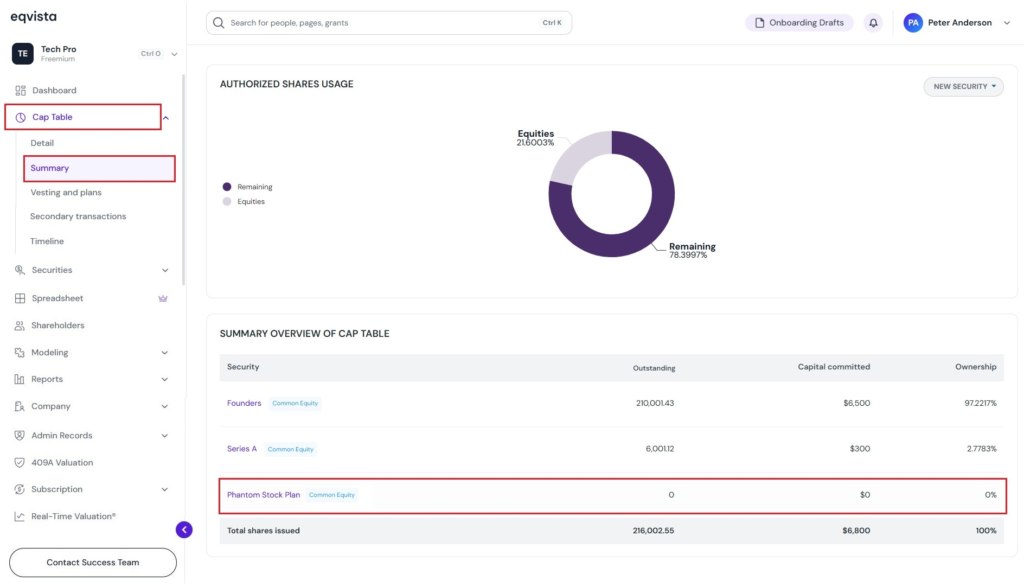The width and height of the screenshot is (1024, 587).
Task: Click the Cap Table pie icon
Action: coord(20,118)
